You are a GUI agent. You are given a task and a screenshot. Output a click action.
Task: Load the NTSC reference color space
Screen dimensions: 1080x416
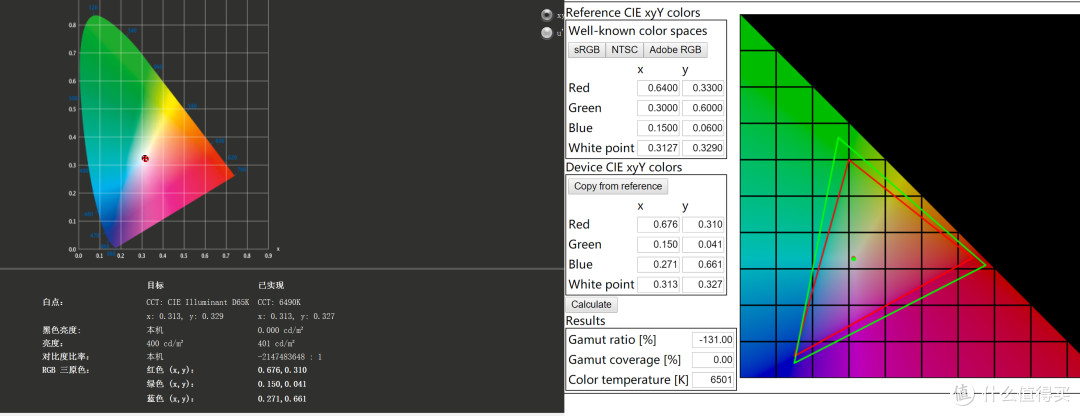(x=624, y=50)
